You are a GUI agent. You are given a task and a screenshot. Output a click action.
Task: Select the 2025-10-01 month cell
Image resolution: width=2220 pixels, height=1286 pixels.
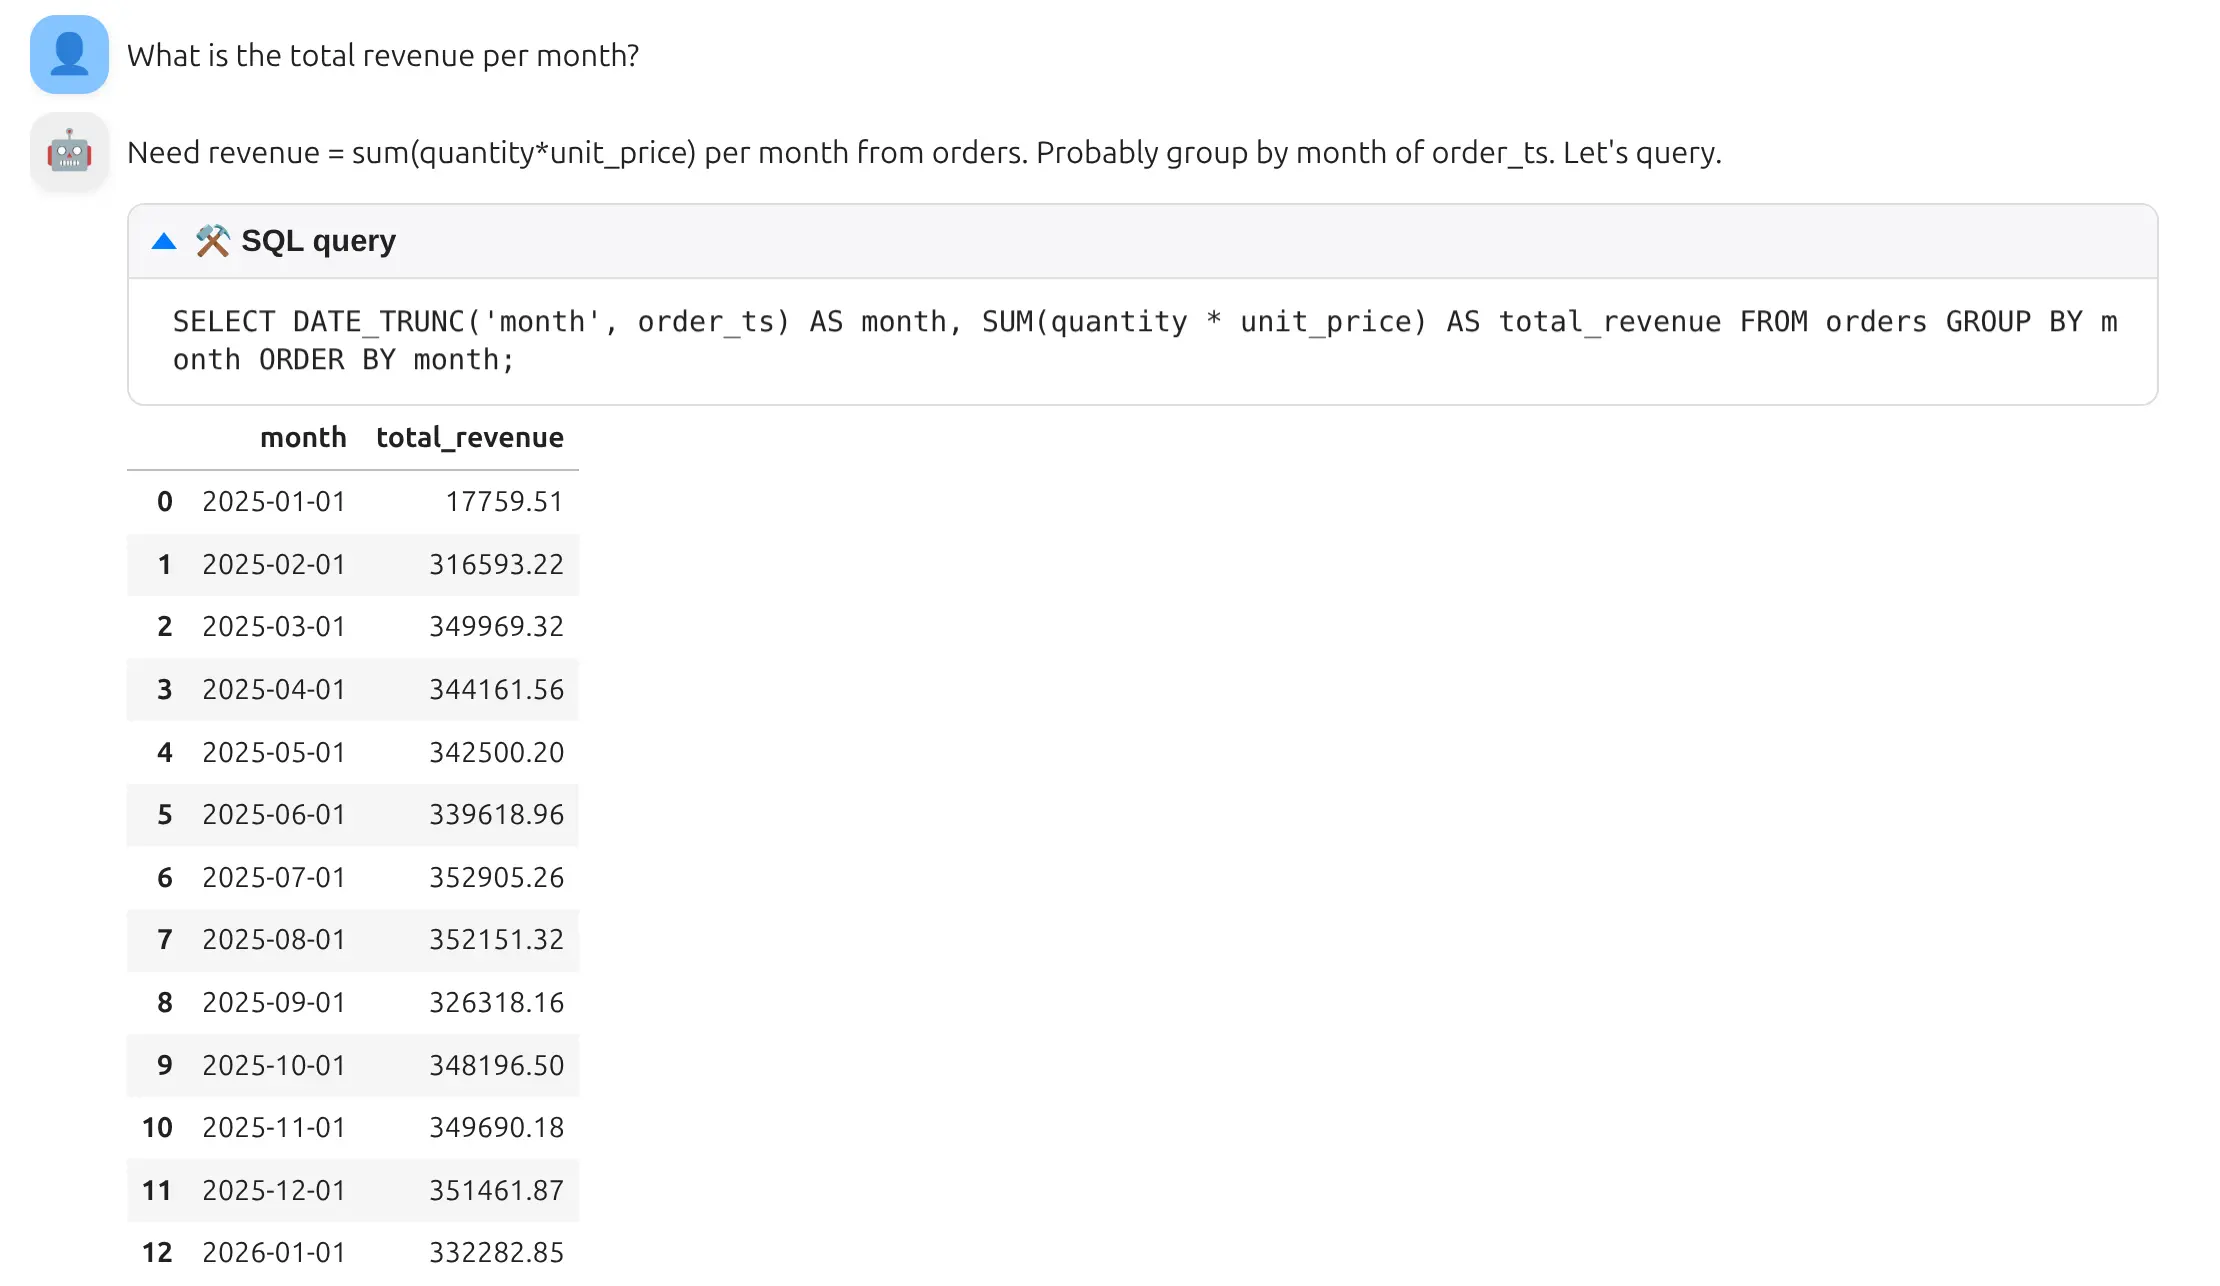click(x=274, y=1066)
